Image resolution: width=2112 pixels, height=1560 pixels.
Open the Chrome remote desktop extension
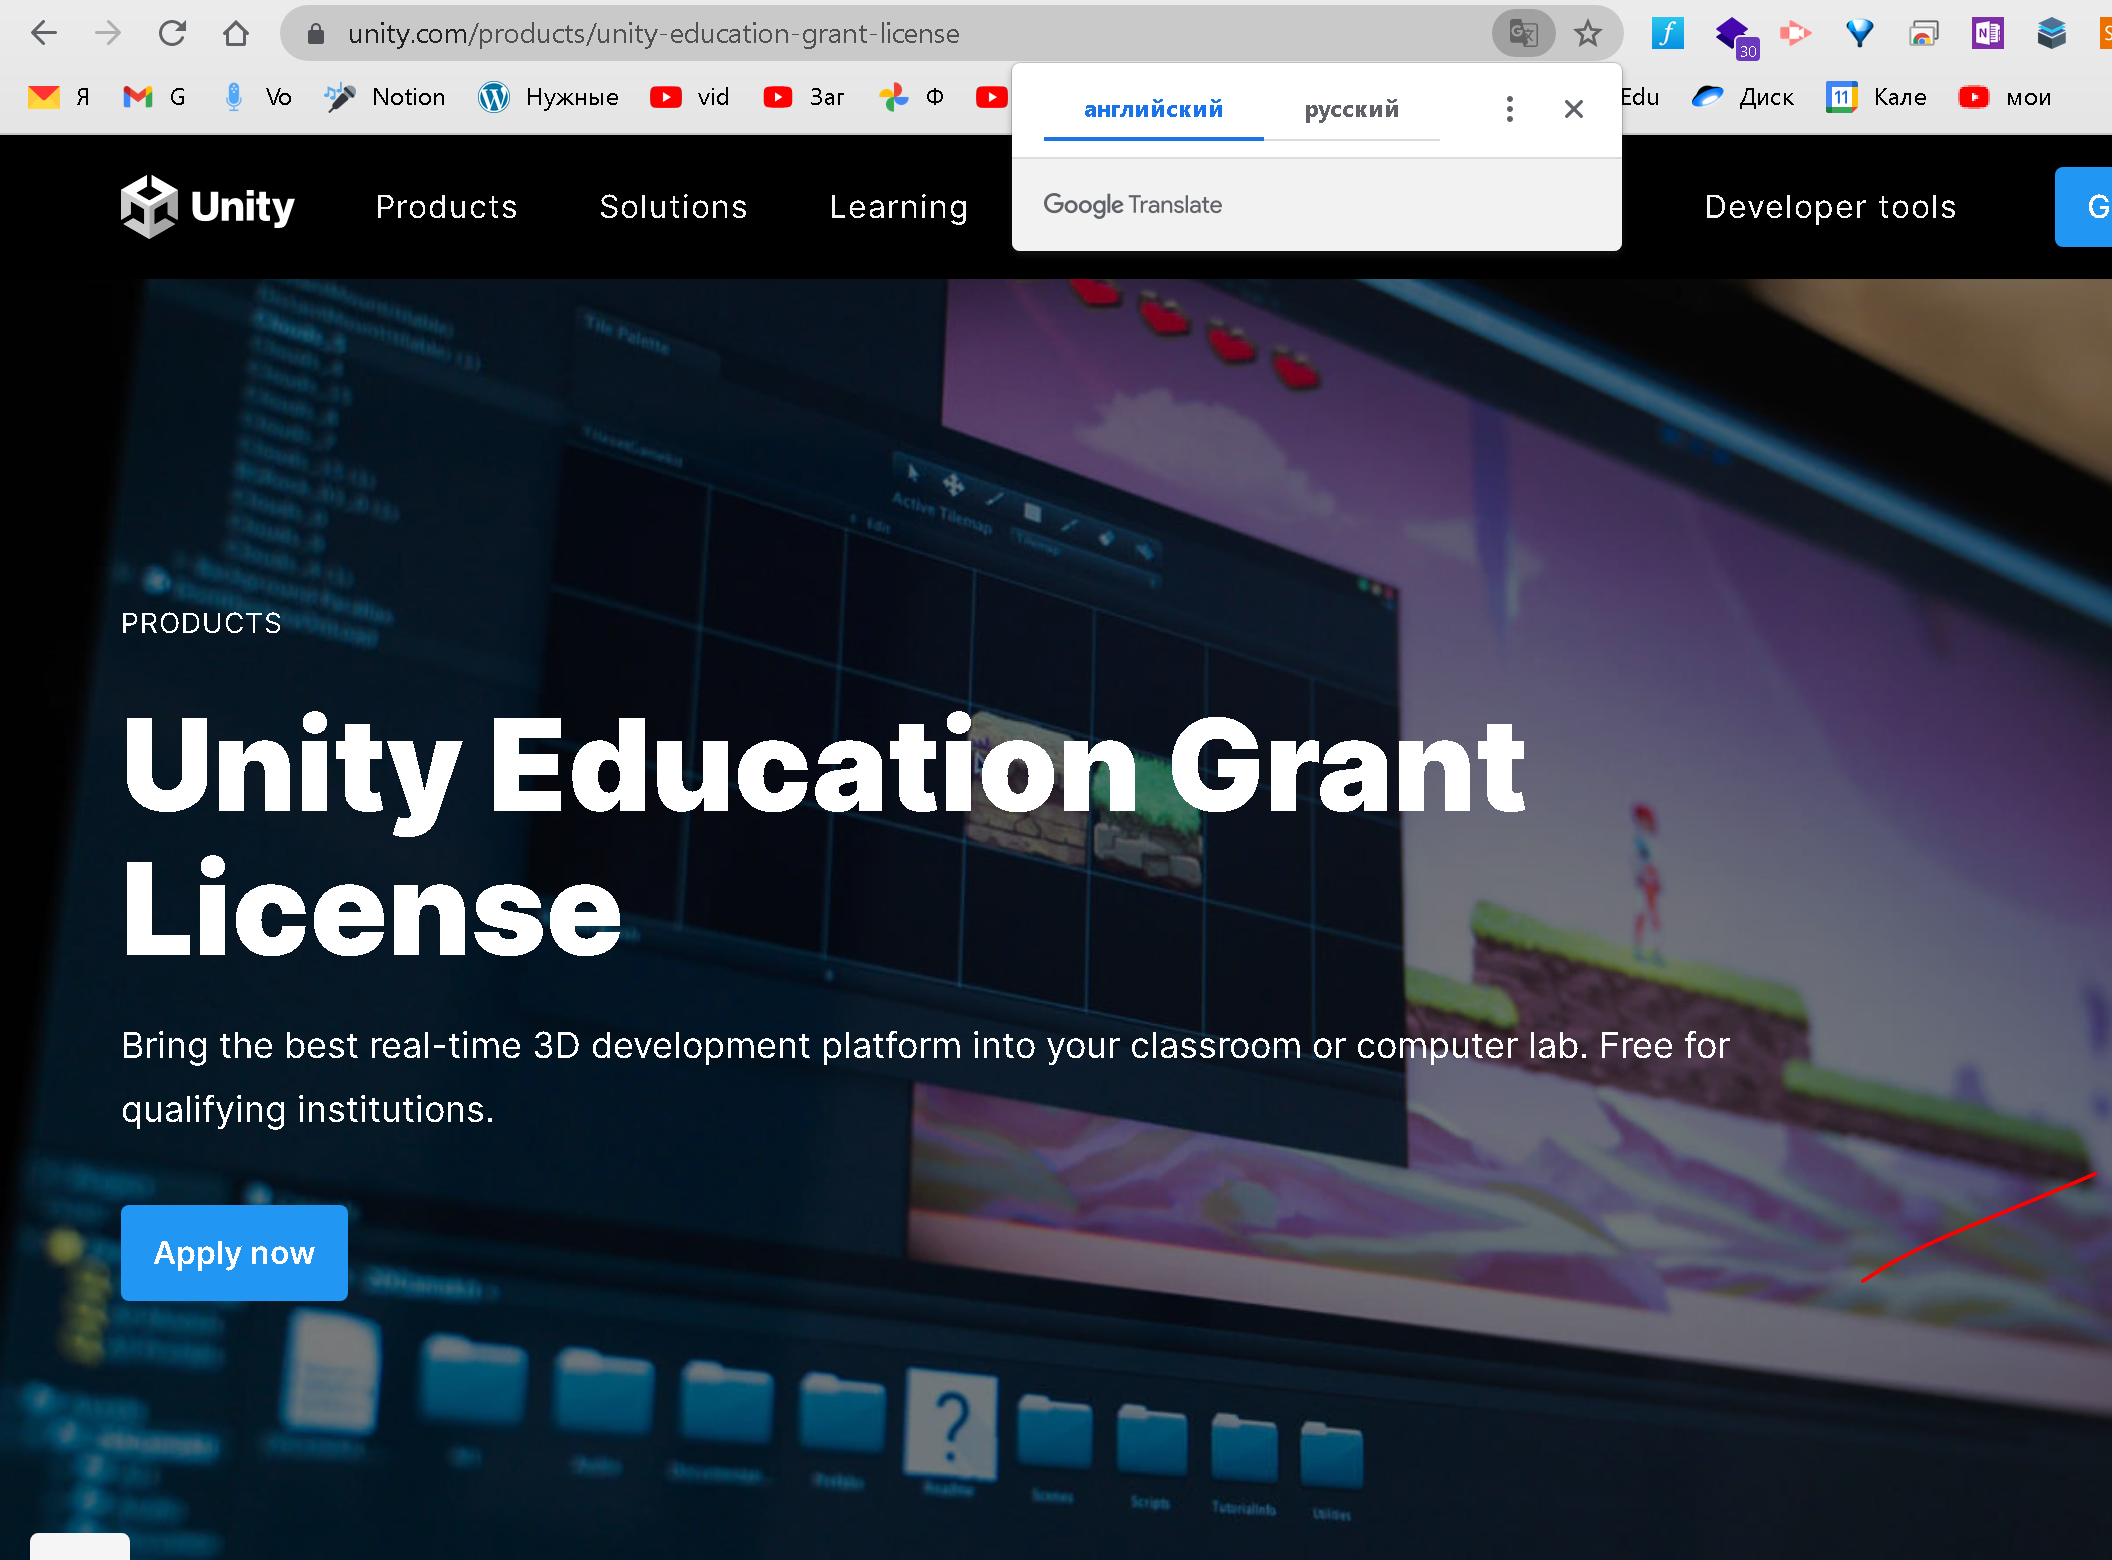(x=1924, y=34)
